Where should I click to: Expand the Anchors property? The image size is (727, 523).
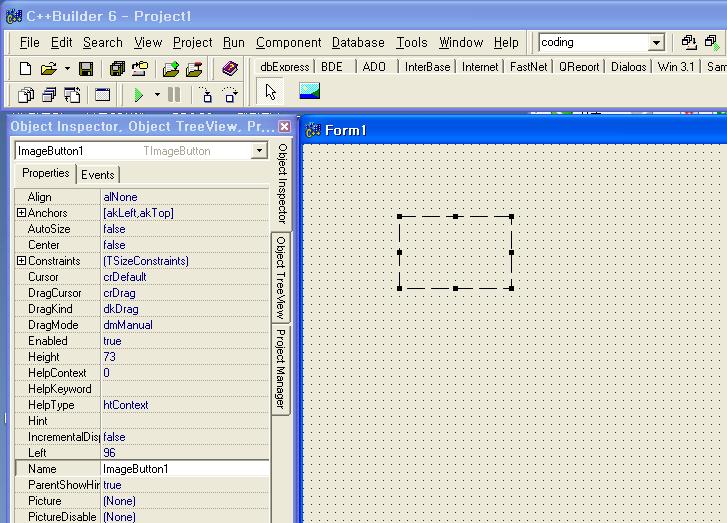click(x=21, y=213)
